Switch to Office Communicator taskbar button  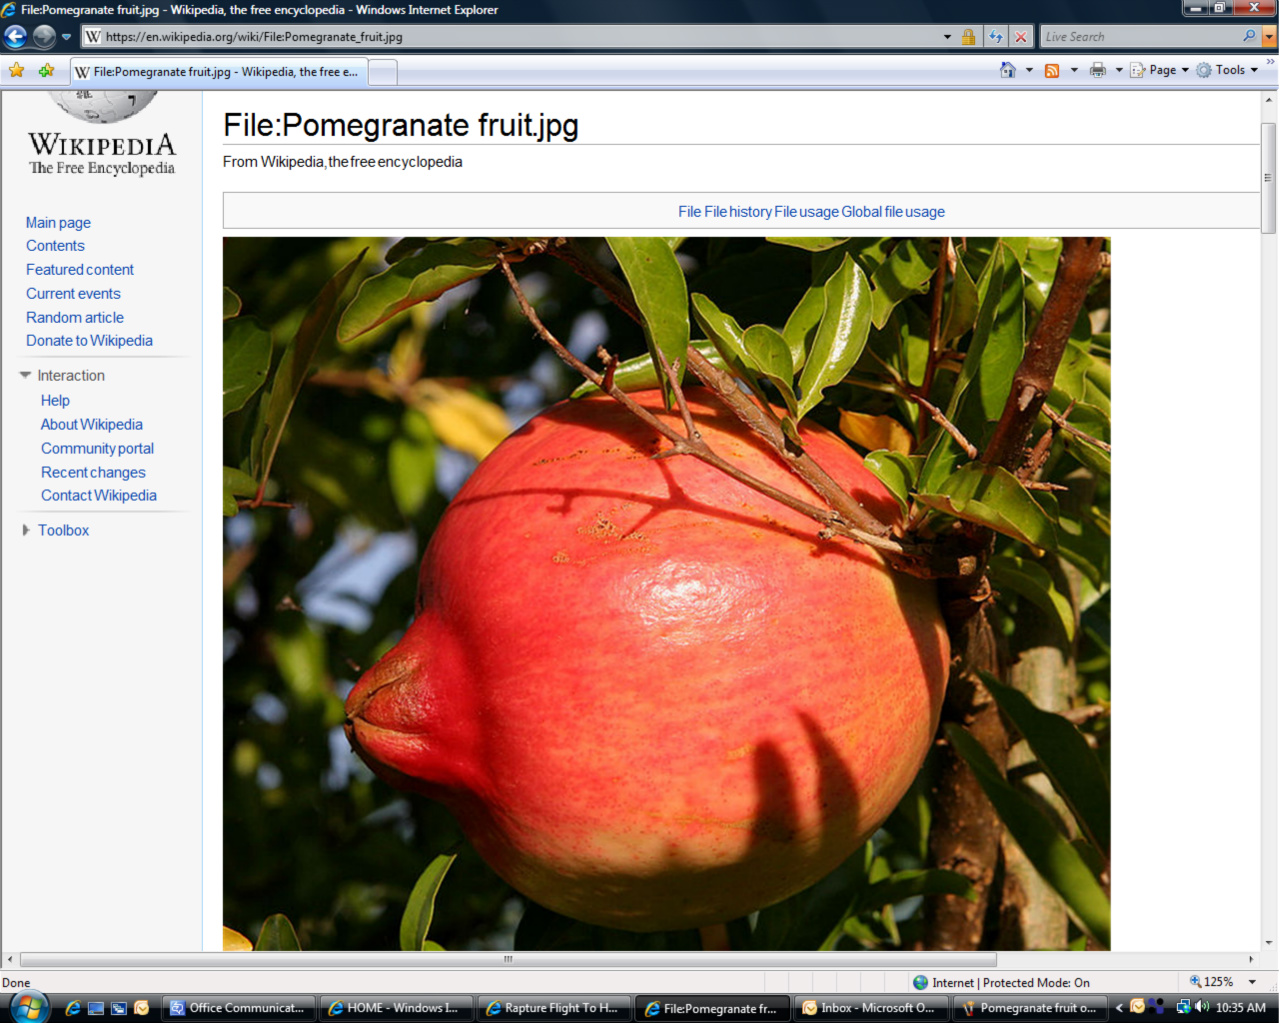(239, 1008)
